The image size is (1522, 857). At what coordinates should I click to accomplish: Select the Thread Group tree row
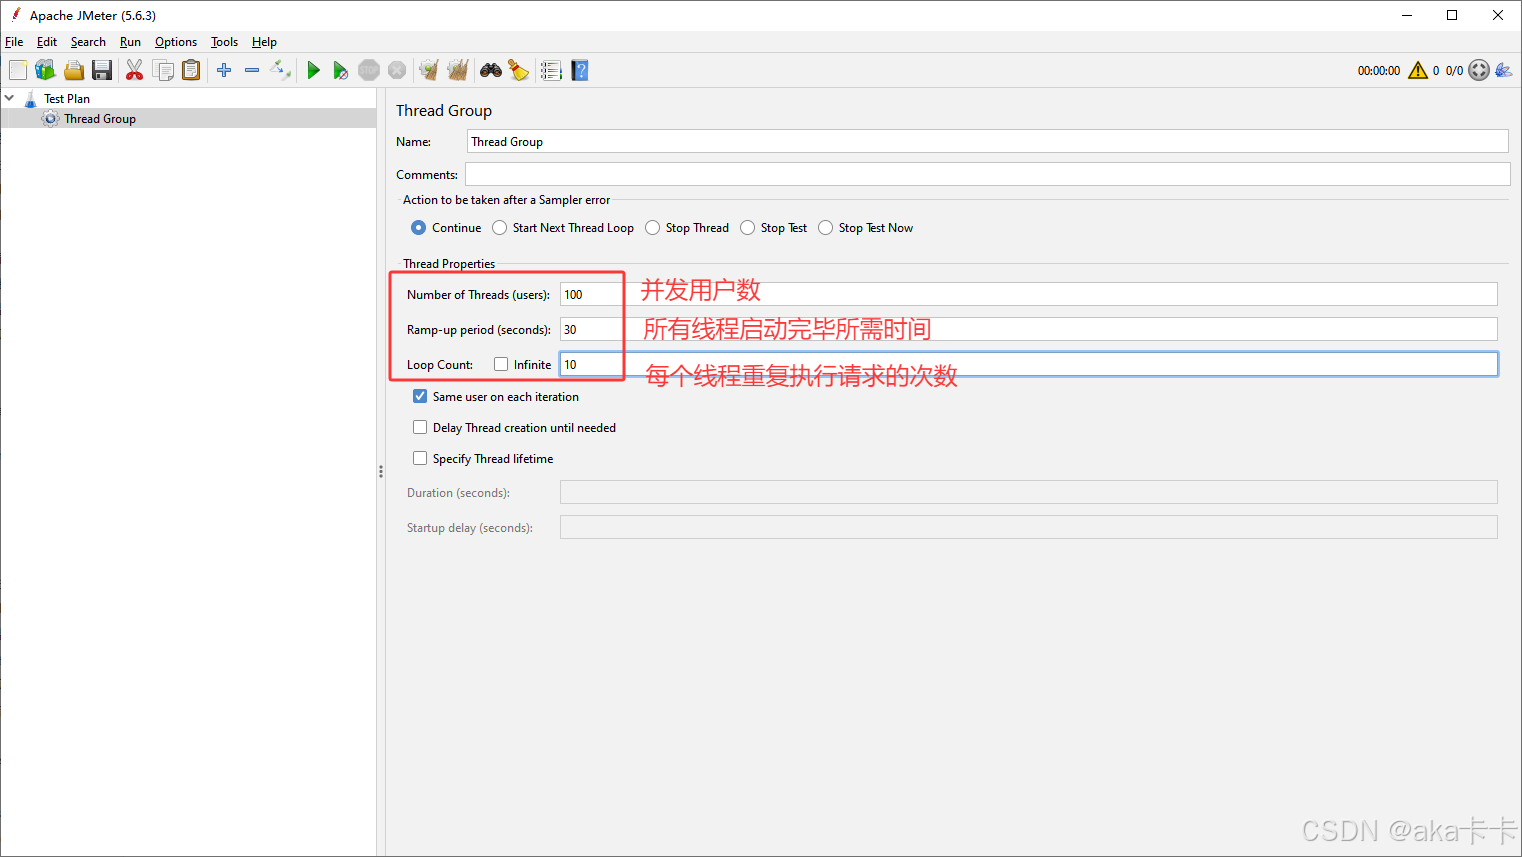(x=188, y=119)
